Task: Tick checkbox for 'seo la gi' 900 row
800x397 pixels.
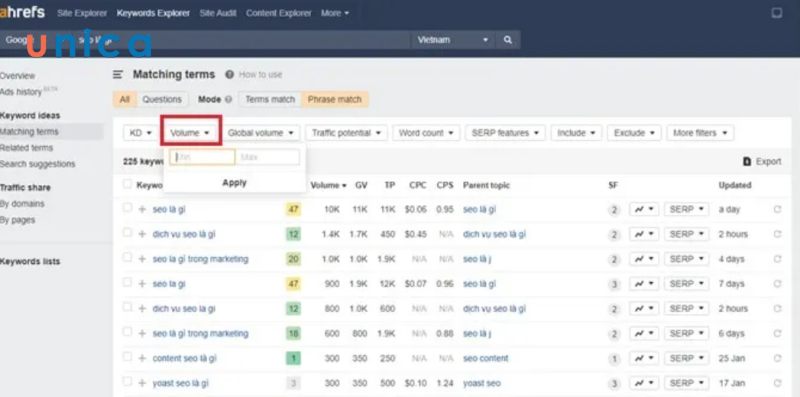Action: (x=127, y=282)
